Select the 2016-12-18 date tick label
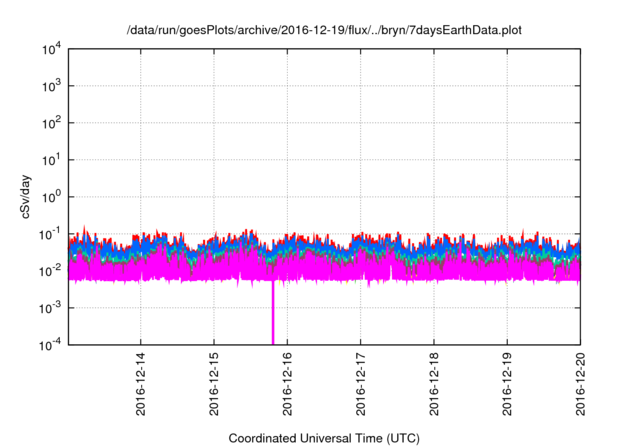This screenshot has height=448, width=640. point(434,384)
